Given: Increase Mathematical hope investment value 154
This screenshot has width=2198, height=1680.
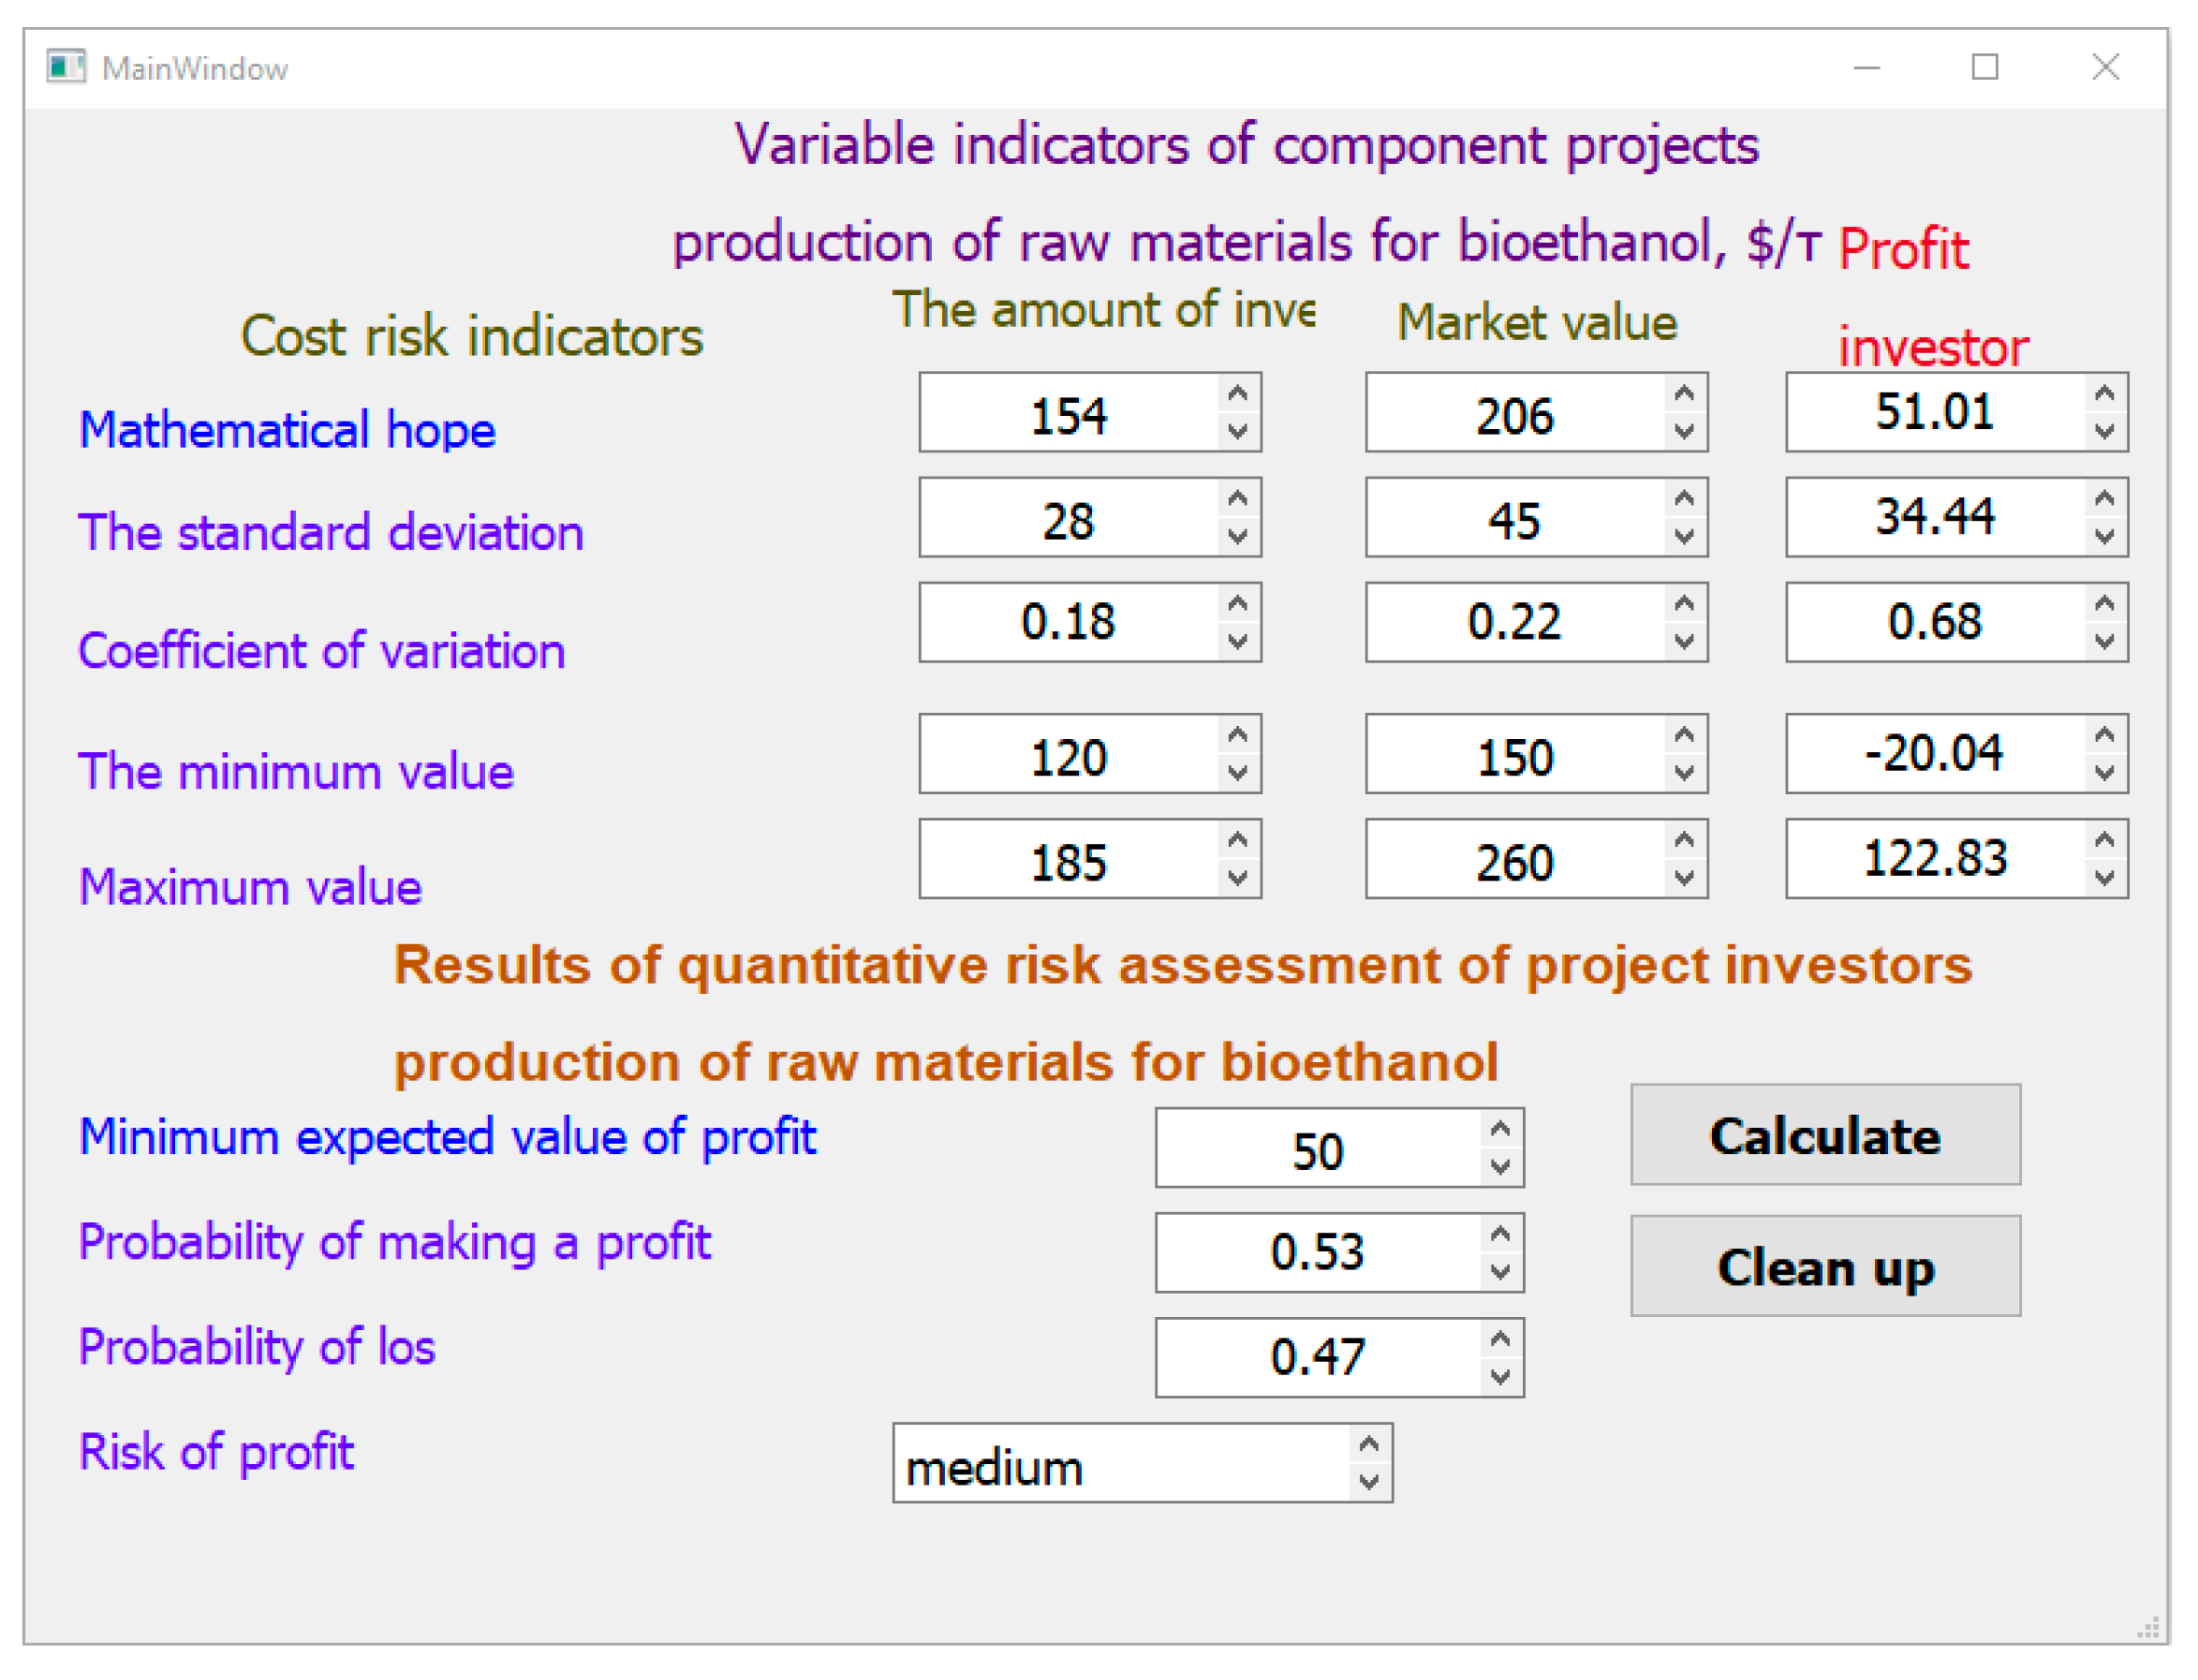Looking at the screenshot, I should tap(1239, 395).
